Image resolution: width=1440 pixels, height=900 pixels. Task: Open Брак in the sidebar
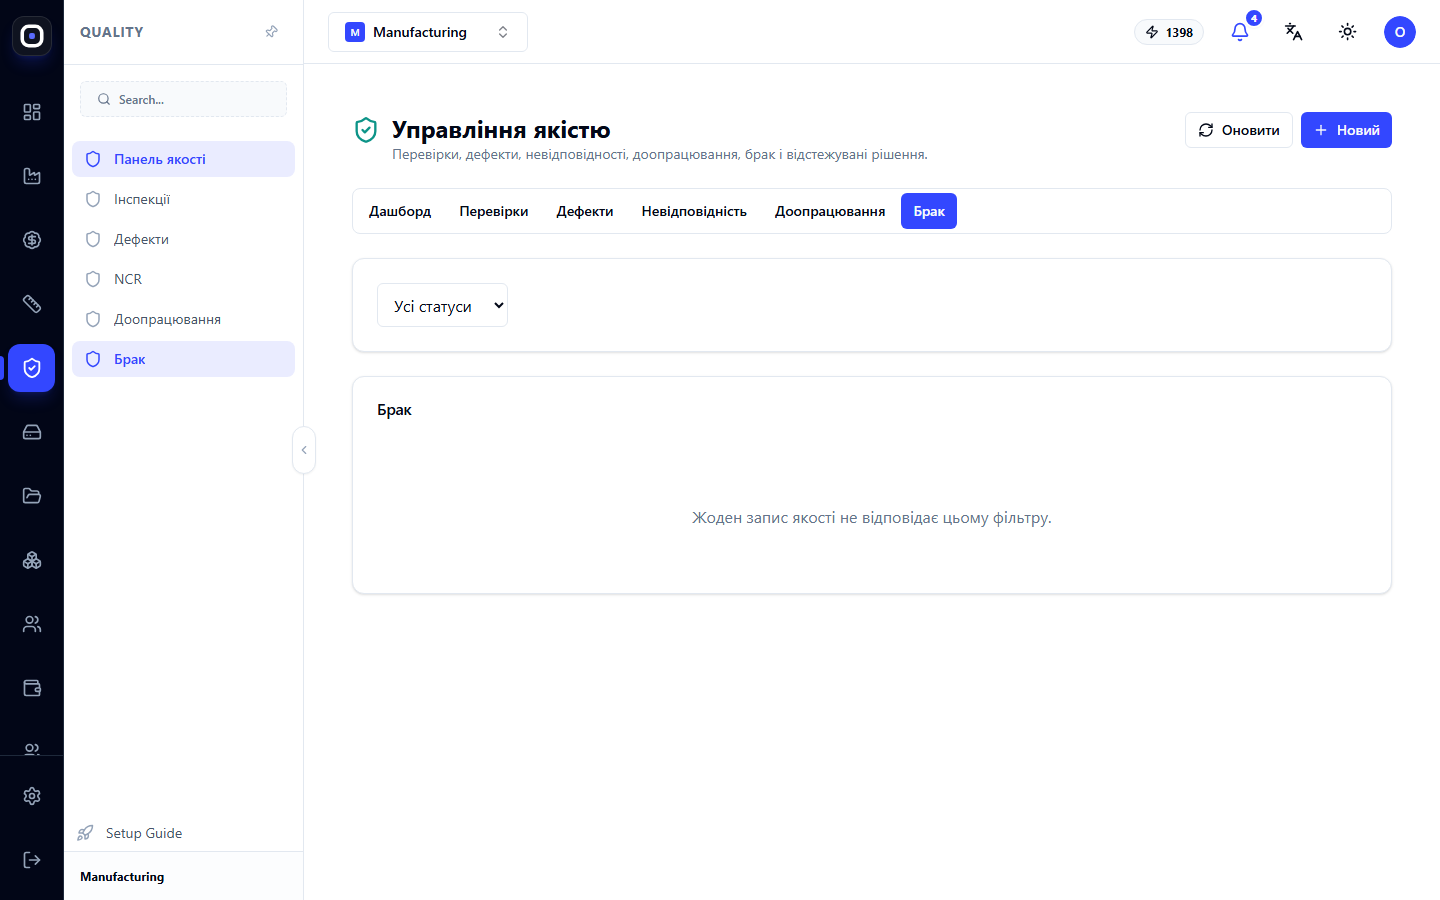tap(183, 359)
